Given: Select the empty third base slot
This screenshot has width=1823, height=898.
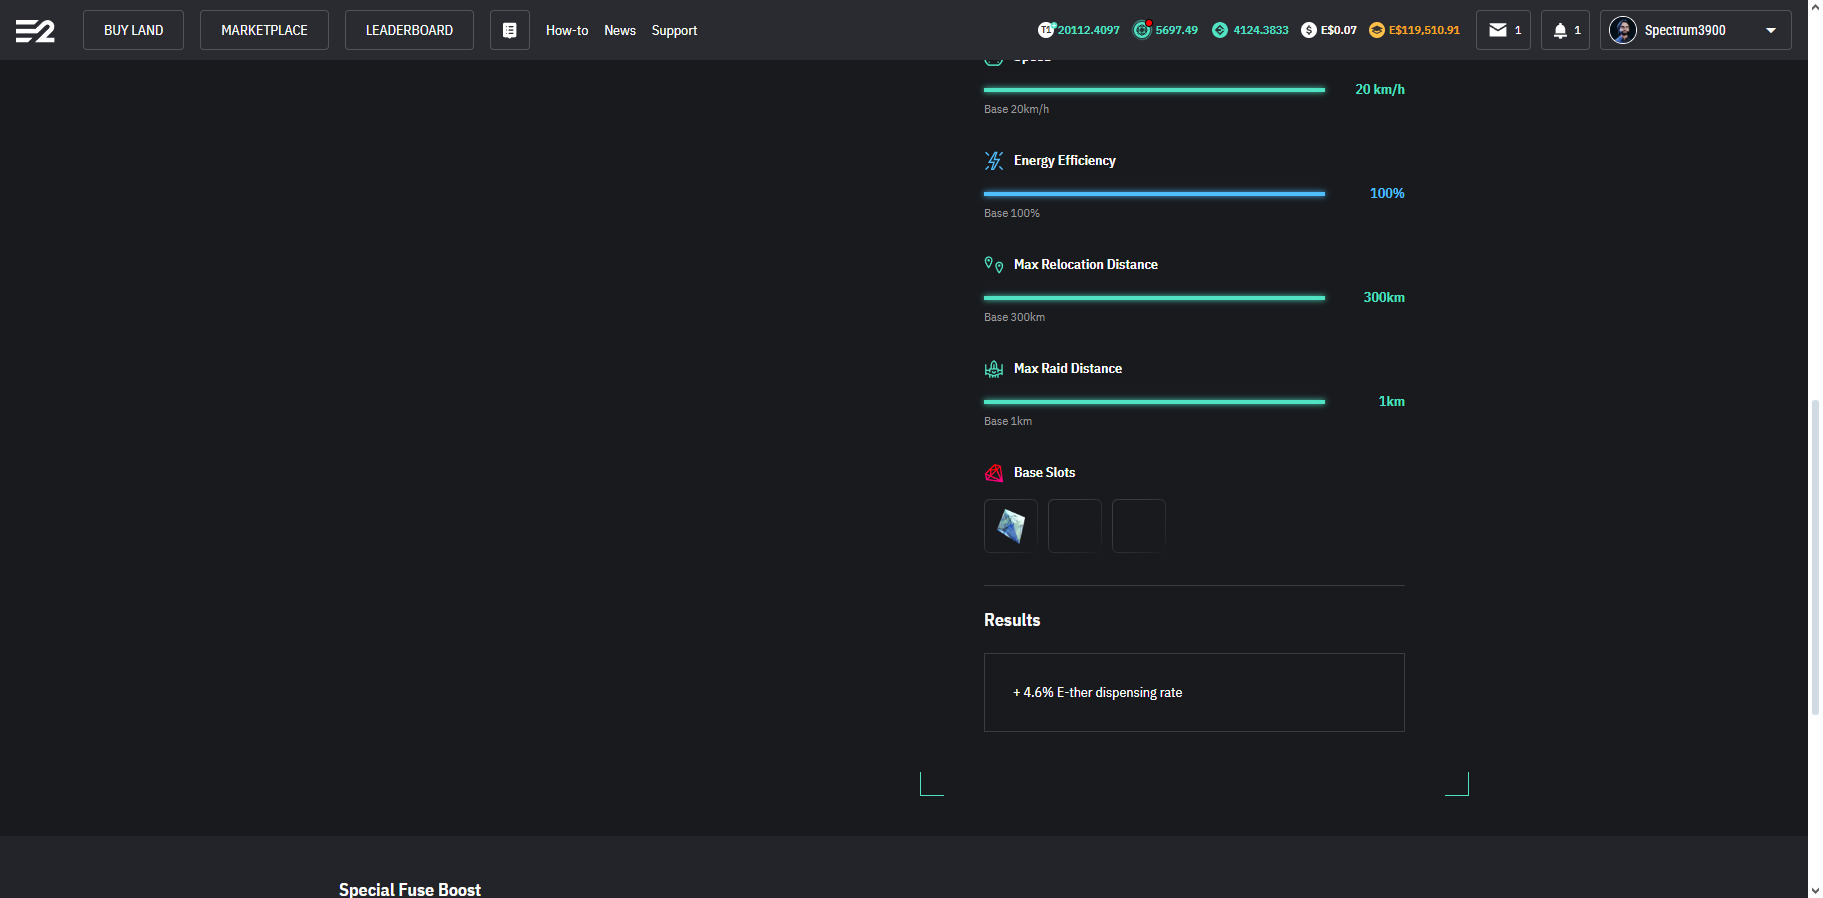Looking at the screenshot, I should click(1138, 526).
